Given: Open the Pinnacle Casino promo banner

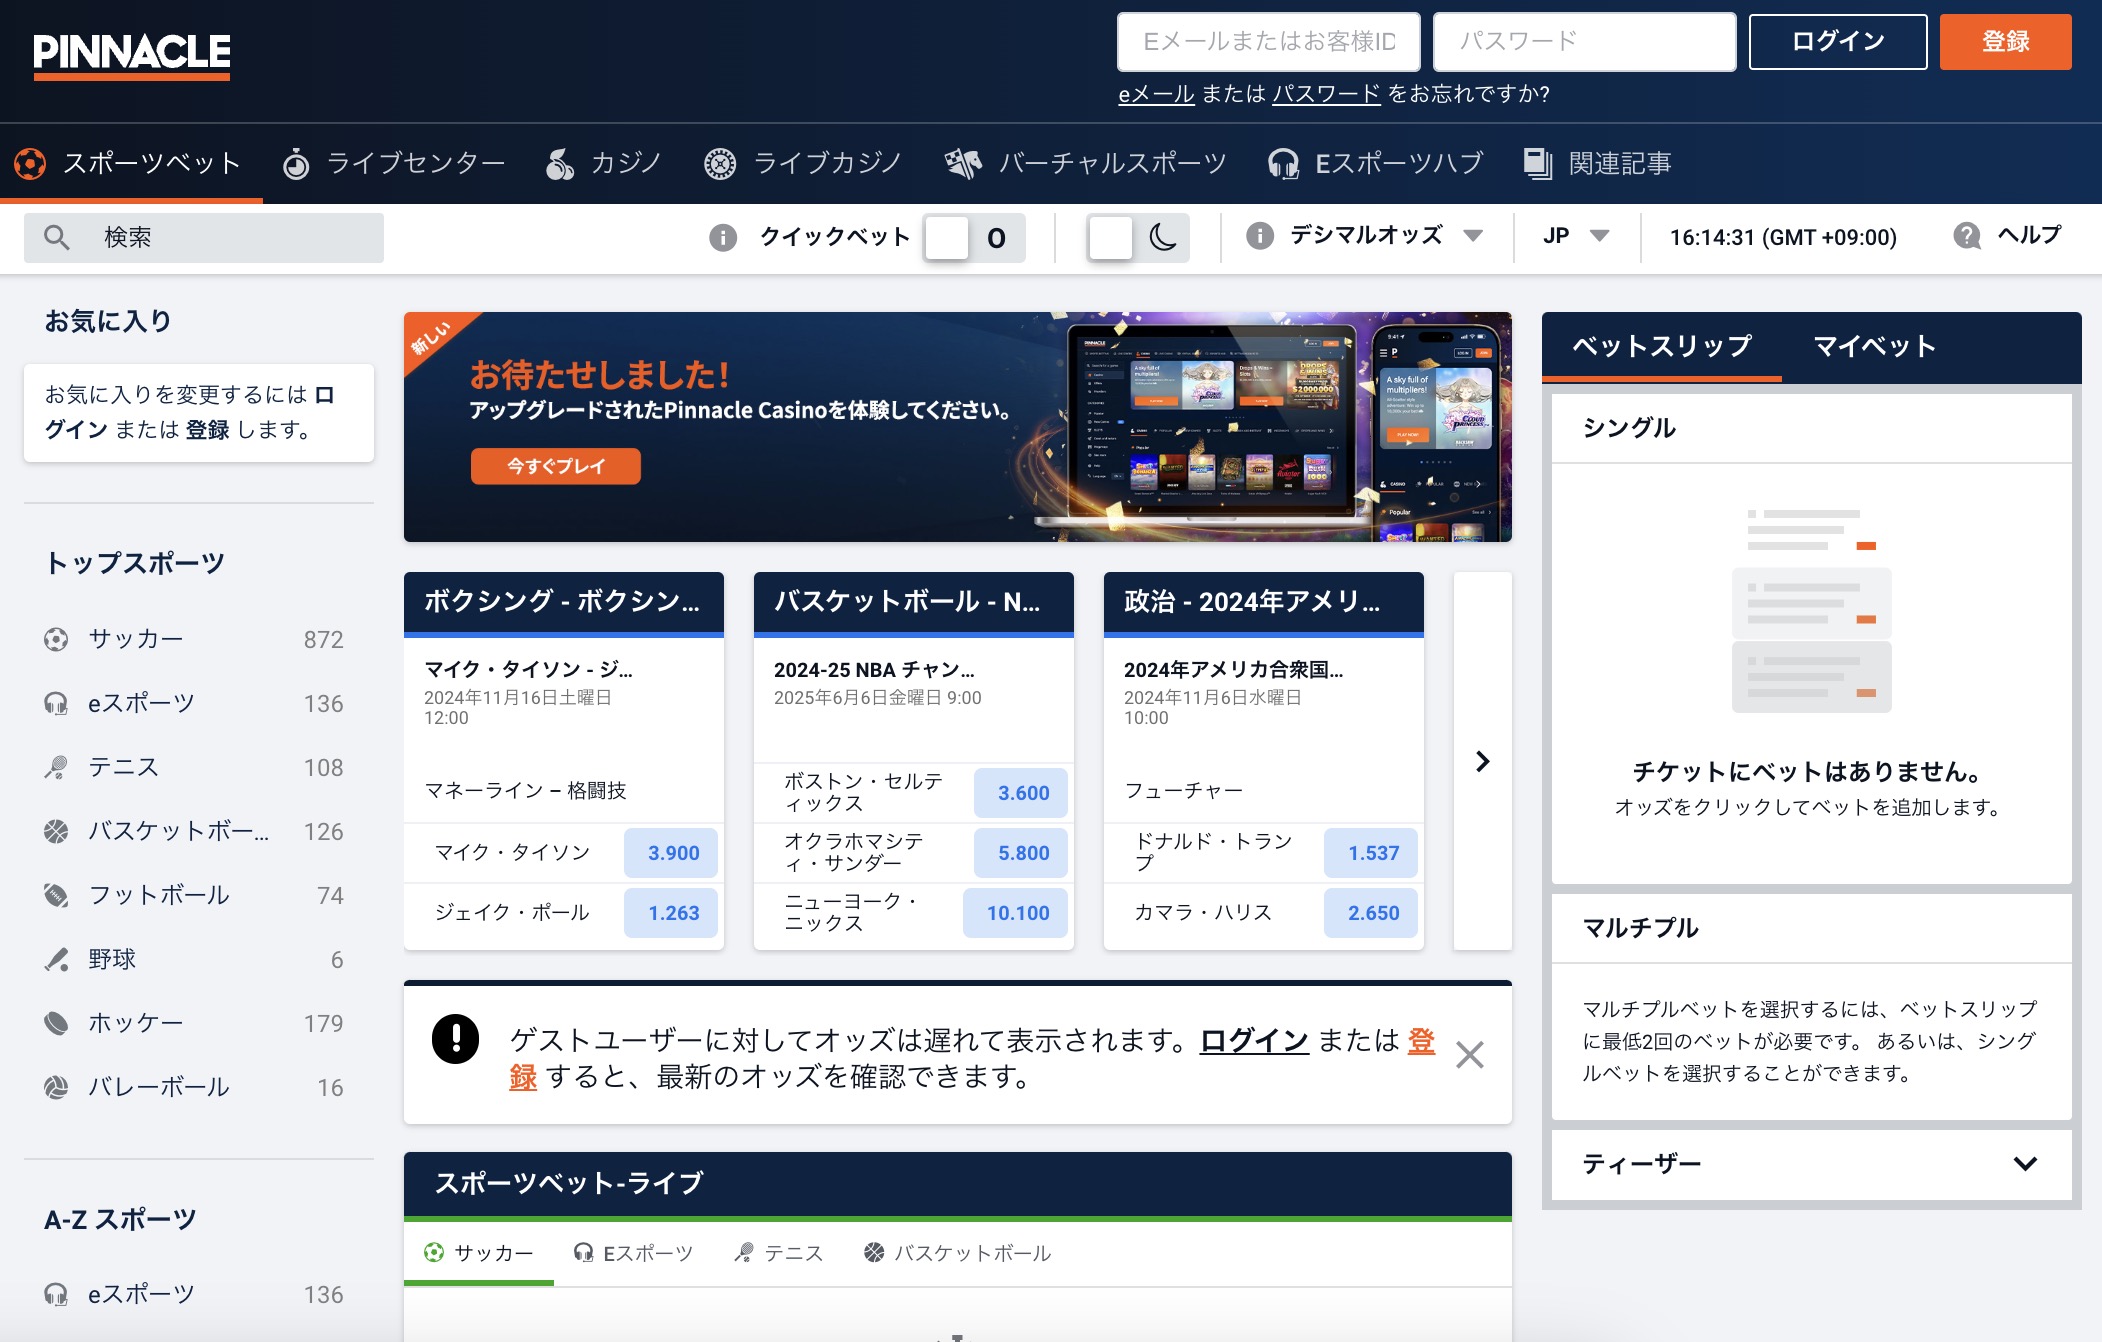Looking at the screenshot, I should (x=957, y=427).
